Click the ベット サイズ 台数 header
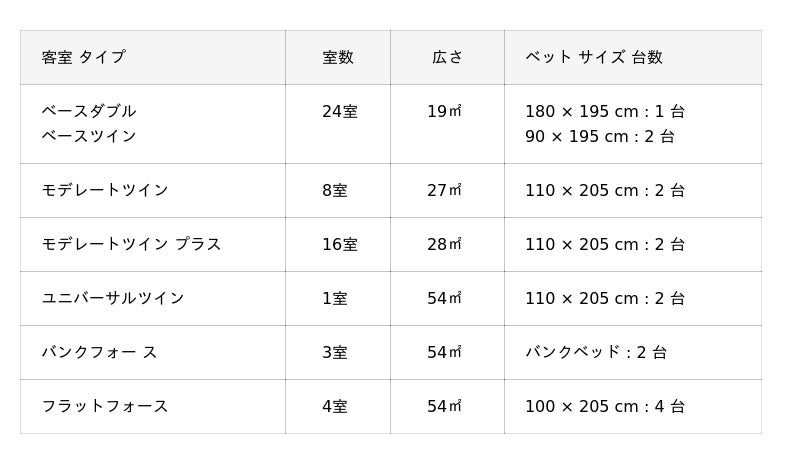The width and height of the screenshot is (800, 464). click(x=594, y=57)
